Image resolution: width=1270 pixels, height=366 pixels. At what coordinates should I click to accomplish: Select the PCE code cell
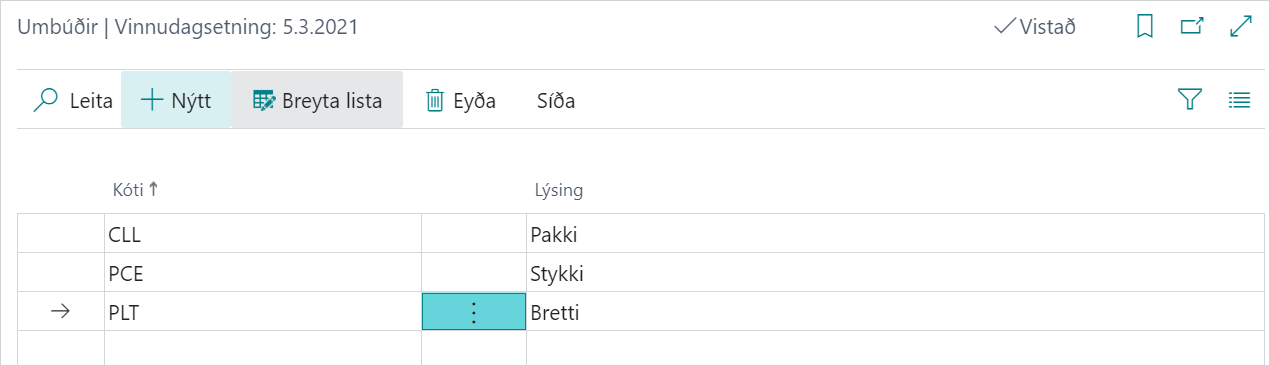click(x=263, y=273)
